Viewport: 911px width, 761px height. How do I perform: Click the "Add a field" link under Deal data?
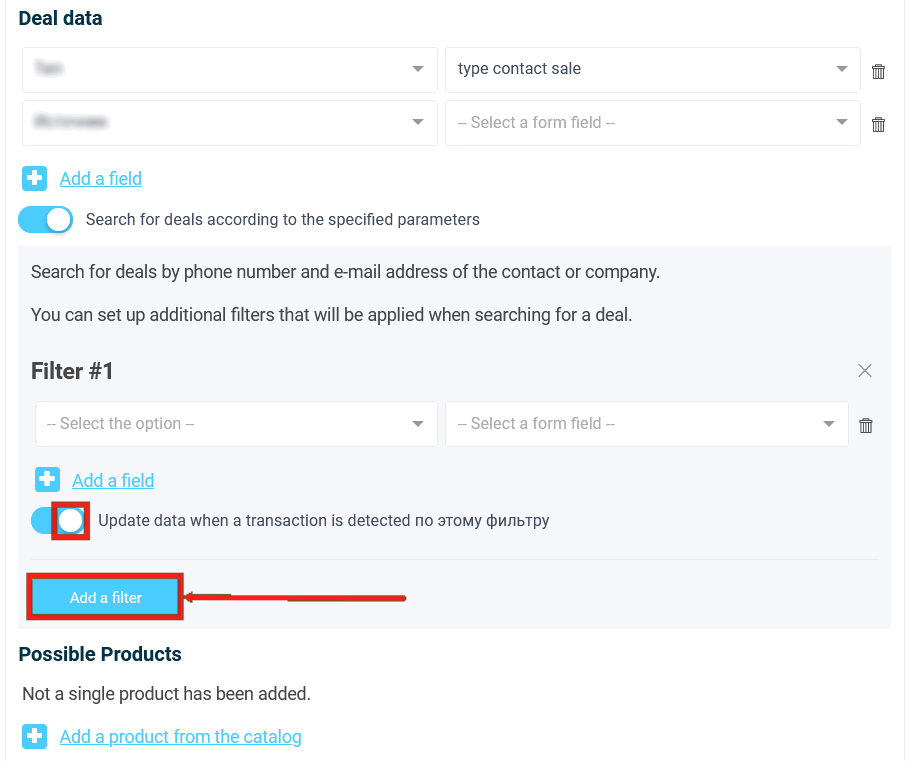[x=100, y=178]
